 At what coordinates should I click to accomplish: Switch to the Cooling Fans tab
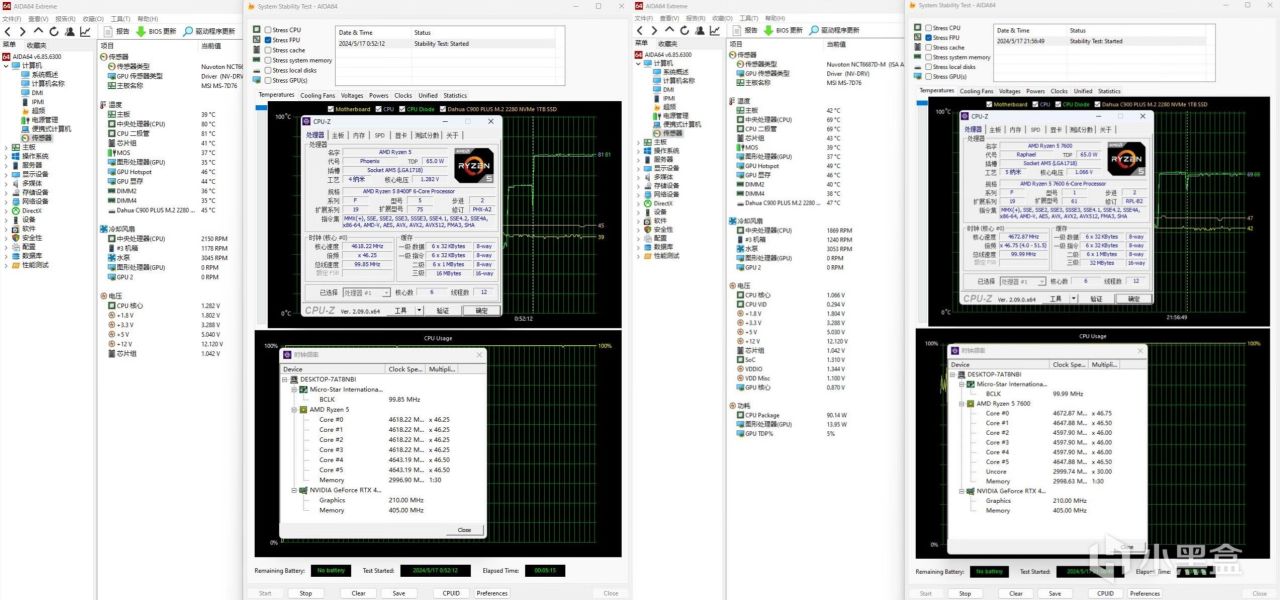click(x=317, y=95)
